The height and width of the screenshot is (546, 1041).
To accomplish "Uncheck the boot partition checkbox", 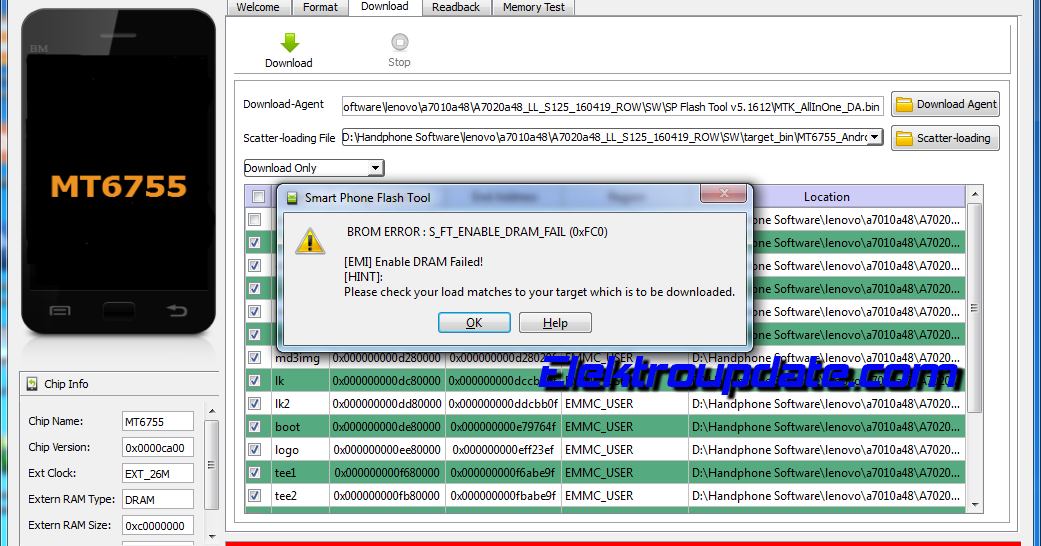I will (x=254, y=426).
